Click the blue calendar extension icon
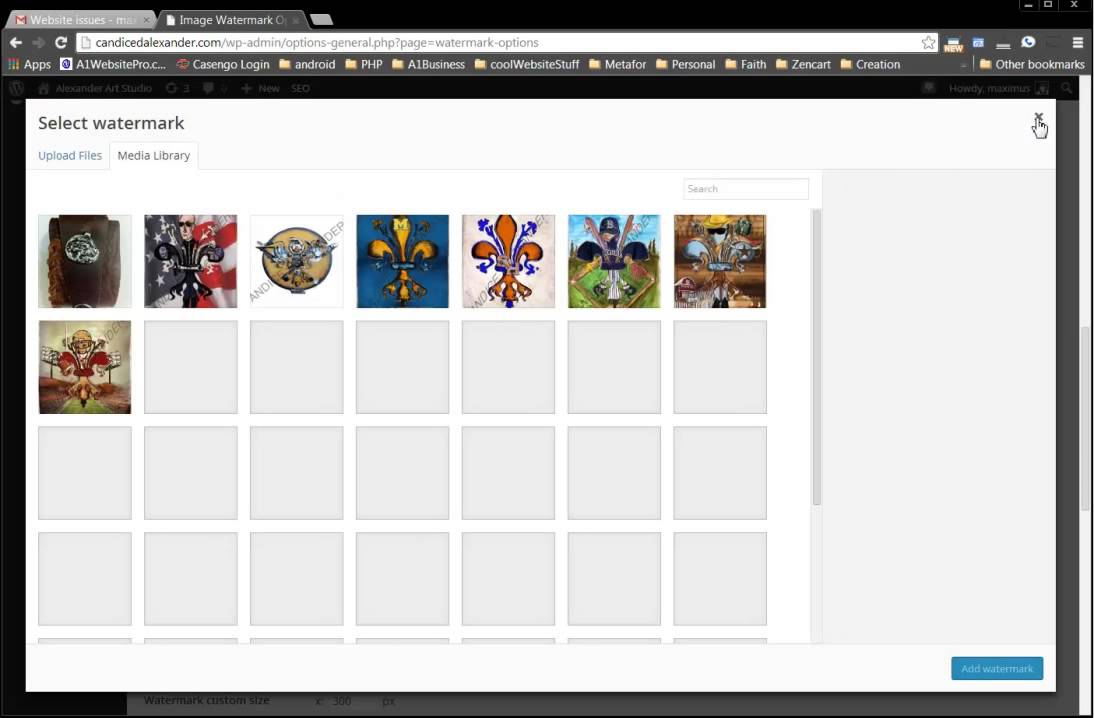This screenshot has height=718, width=1094. pos(978,43)
